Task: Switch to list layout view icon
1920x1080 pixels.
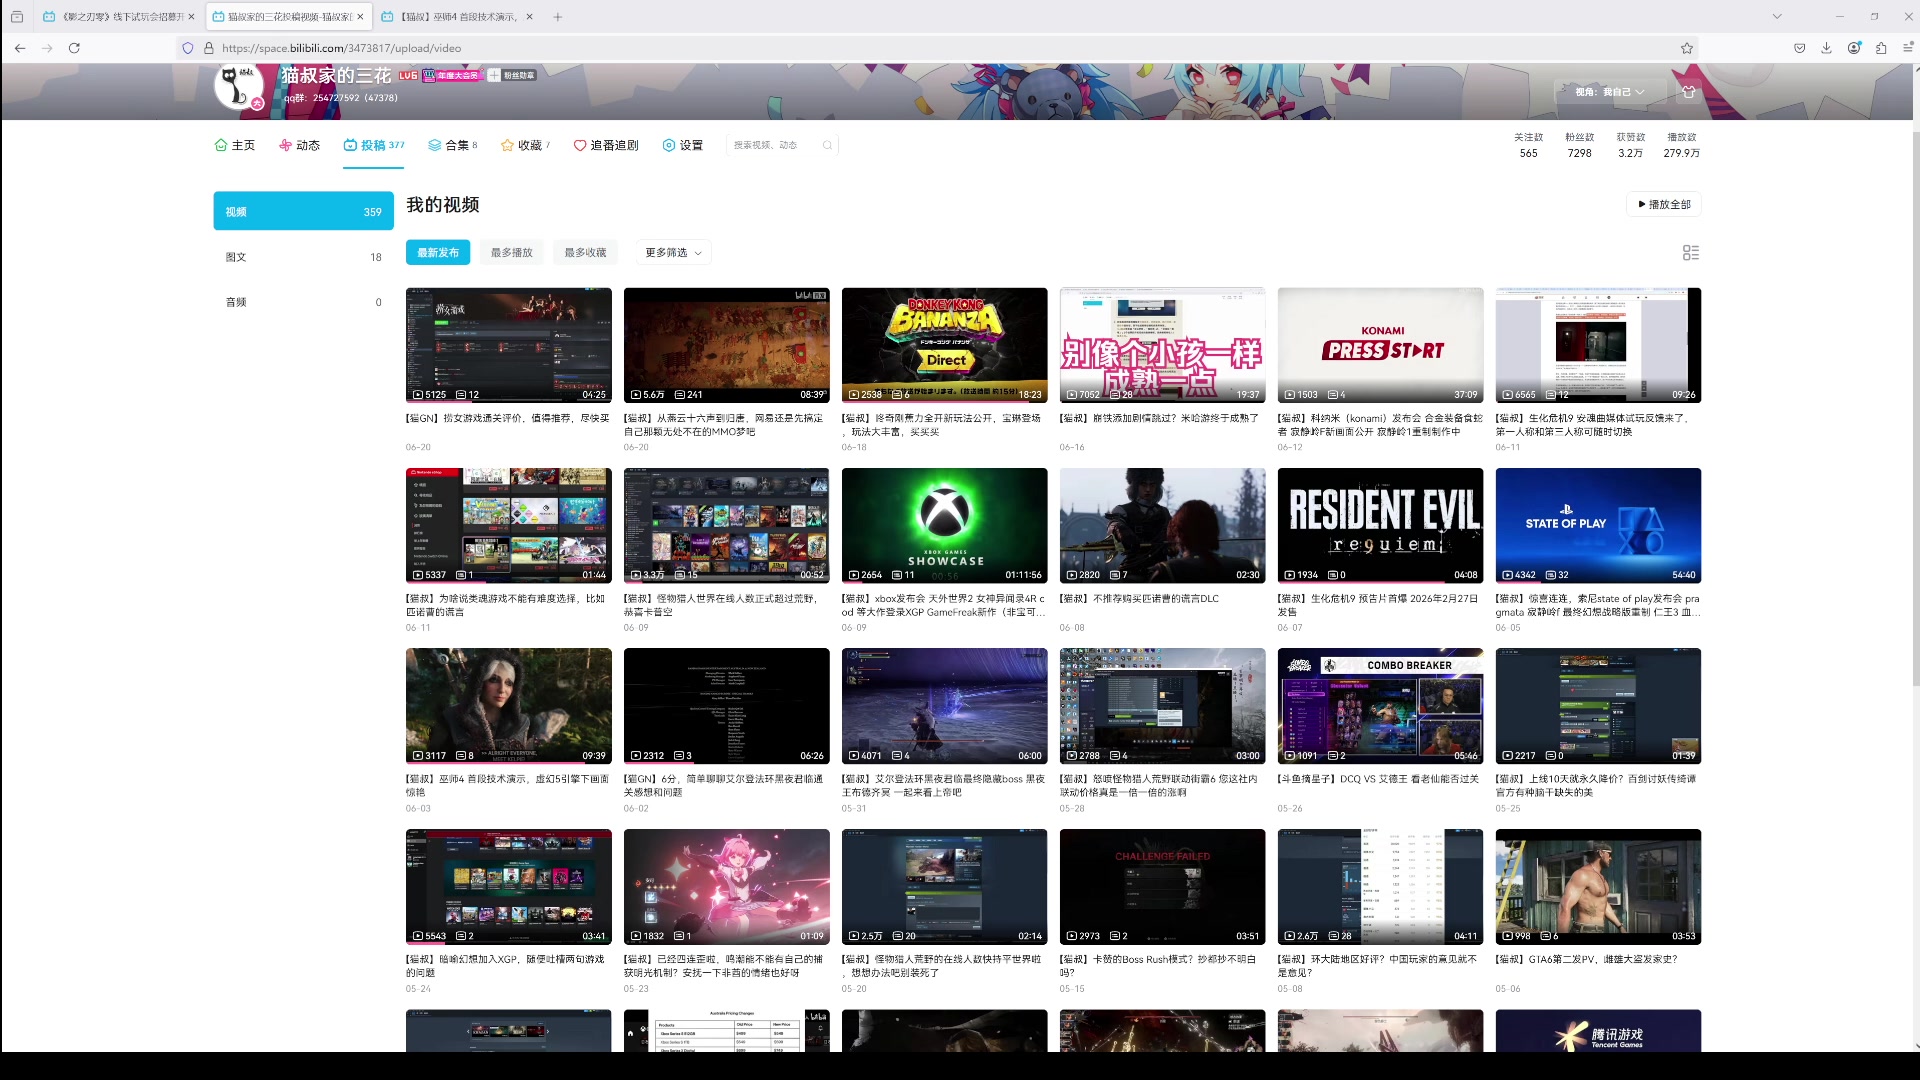Action: tap(1691, 253)
